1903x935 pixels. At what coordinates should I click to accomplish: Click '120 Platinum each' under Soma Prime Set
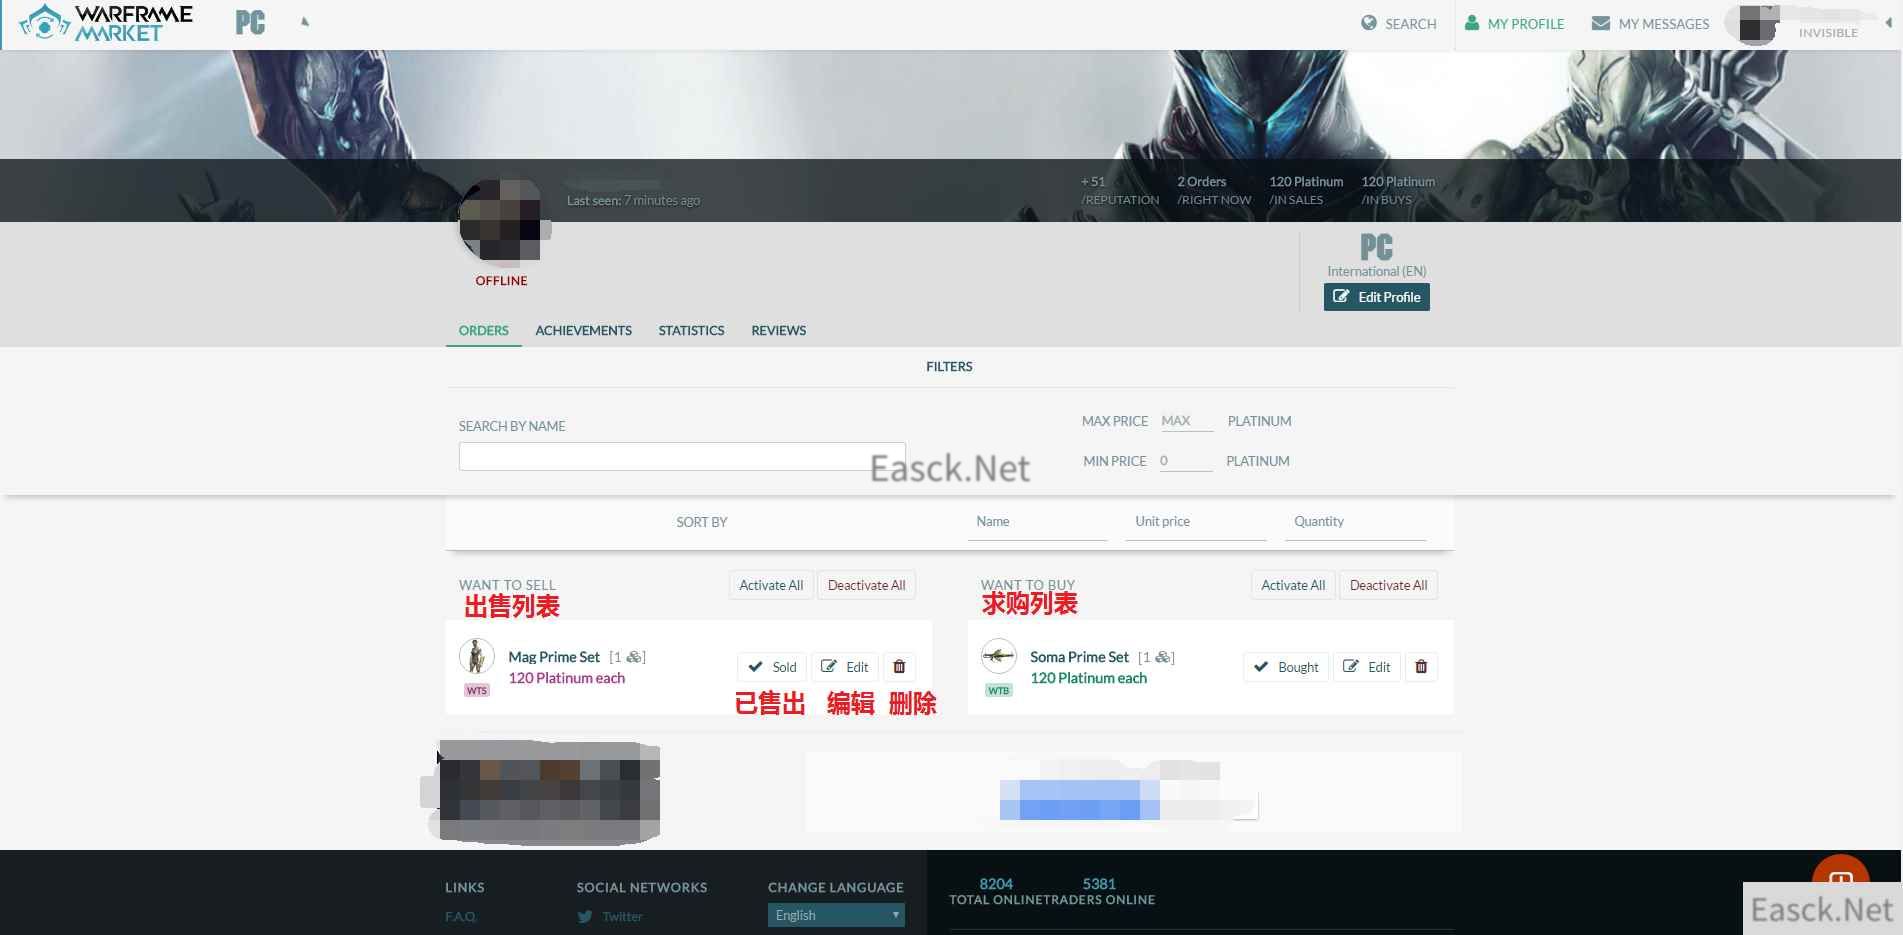1088,678
